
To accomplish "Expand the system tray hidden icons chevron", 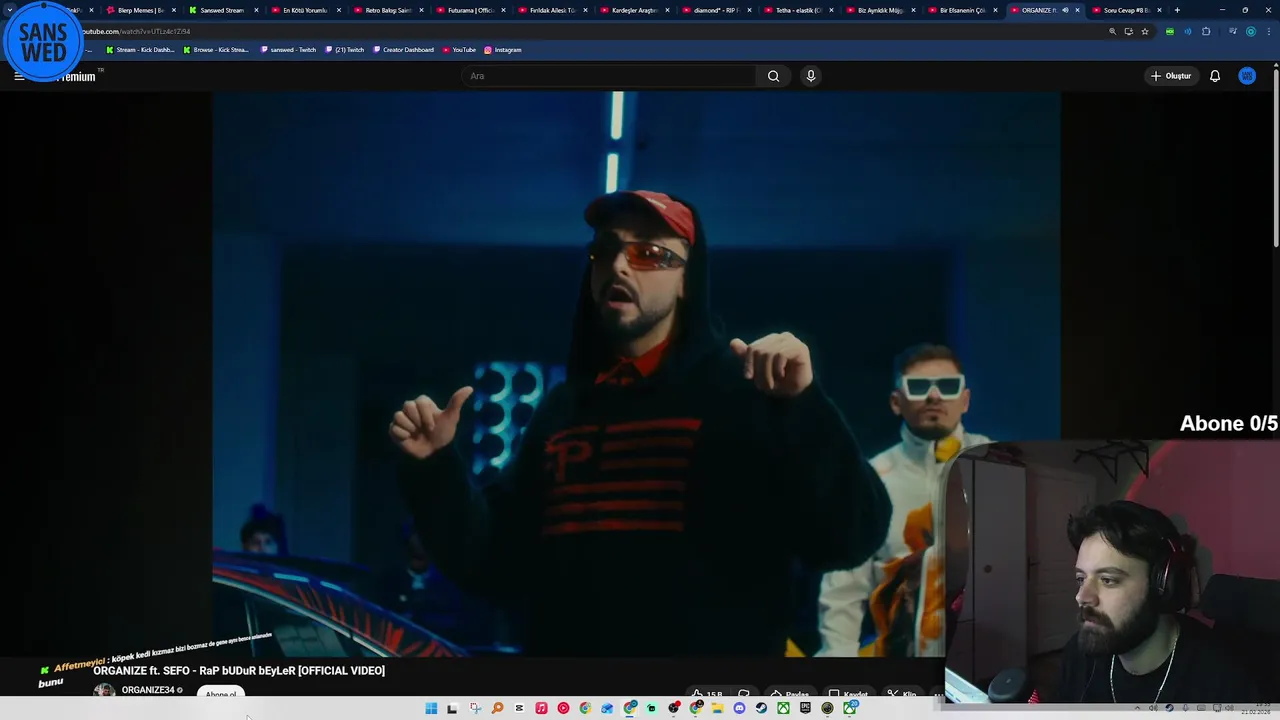I will [x=1139, y=708].
